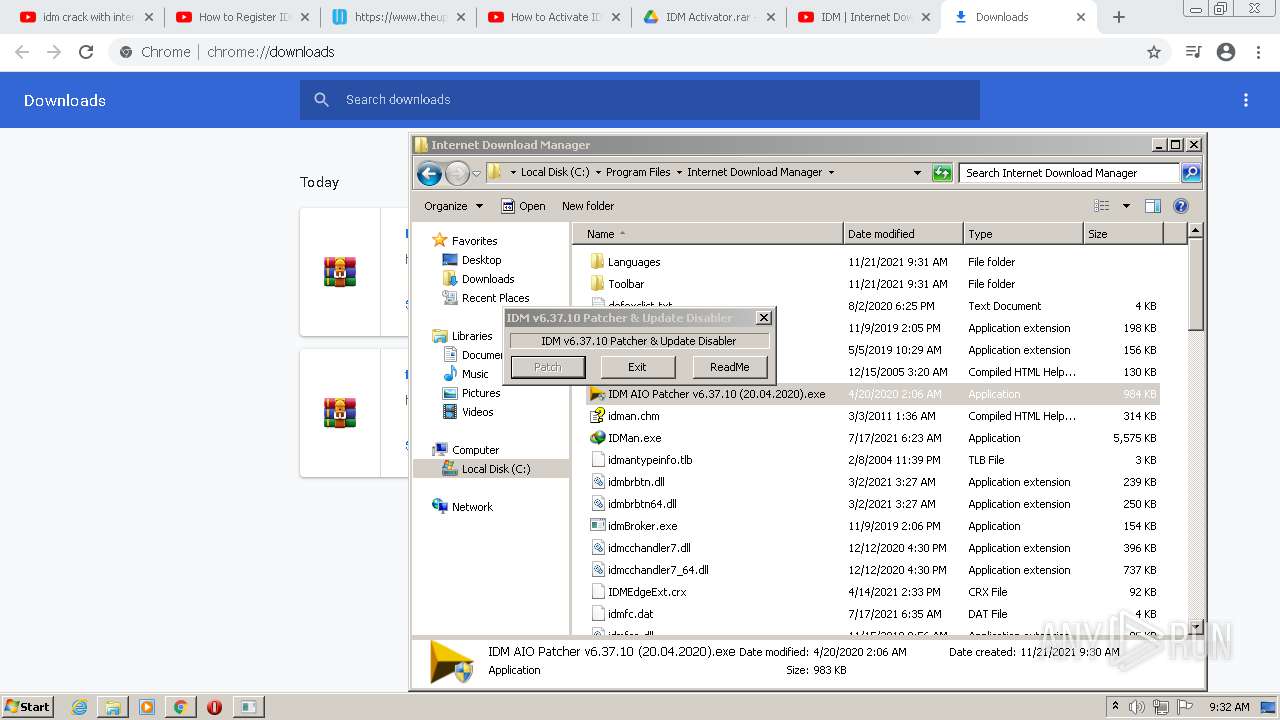Switch to IDM Internet Download YouTube tab

pos(867,17)
